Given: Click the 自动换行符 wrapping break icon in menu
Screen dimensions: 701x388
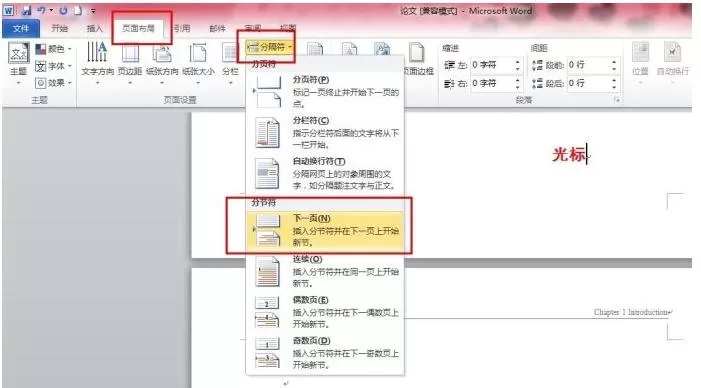Looking at the screenshot, I should pos(268,173).
